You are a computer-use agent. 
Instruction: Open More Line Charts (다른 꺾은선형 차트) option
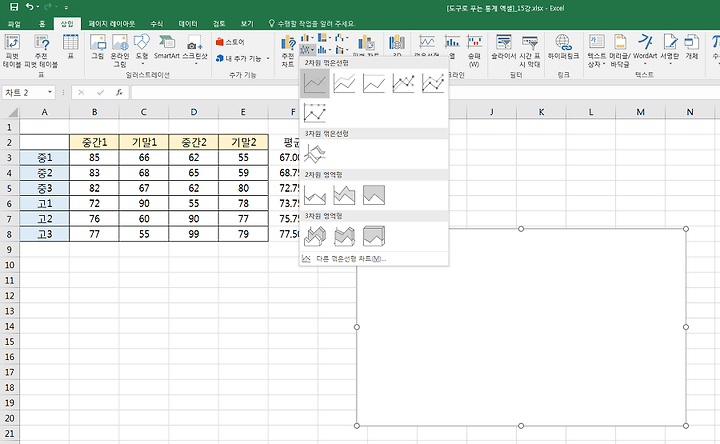coord(374,259)
